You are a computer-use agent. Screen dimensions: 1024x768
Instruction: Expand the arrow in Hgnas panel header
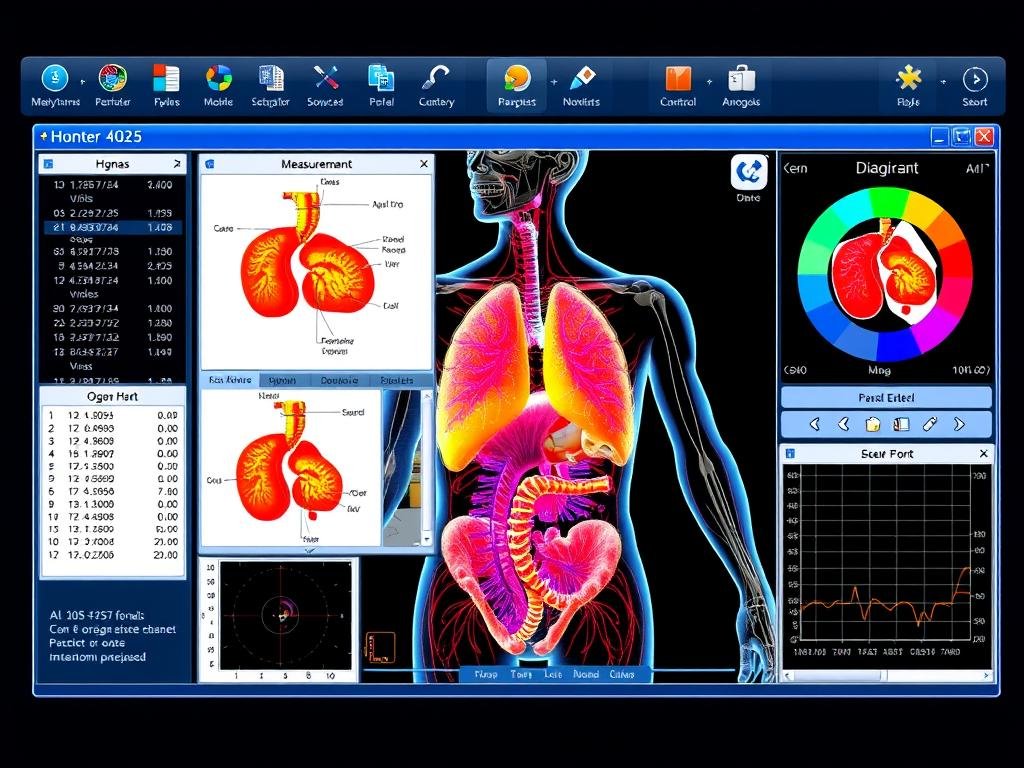click(x=177, y=164)
